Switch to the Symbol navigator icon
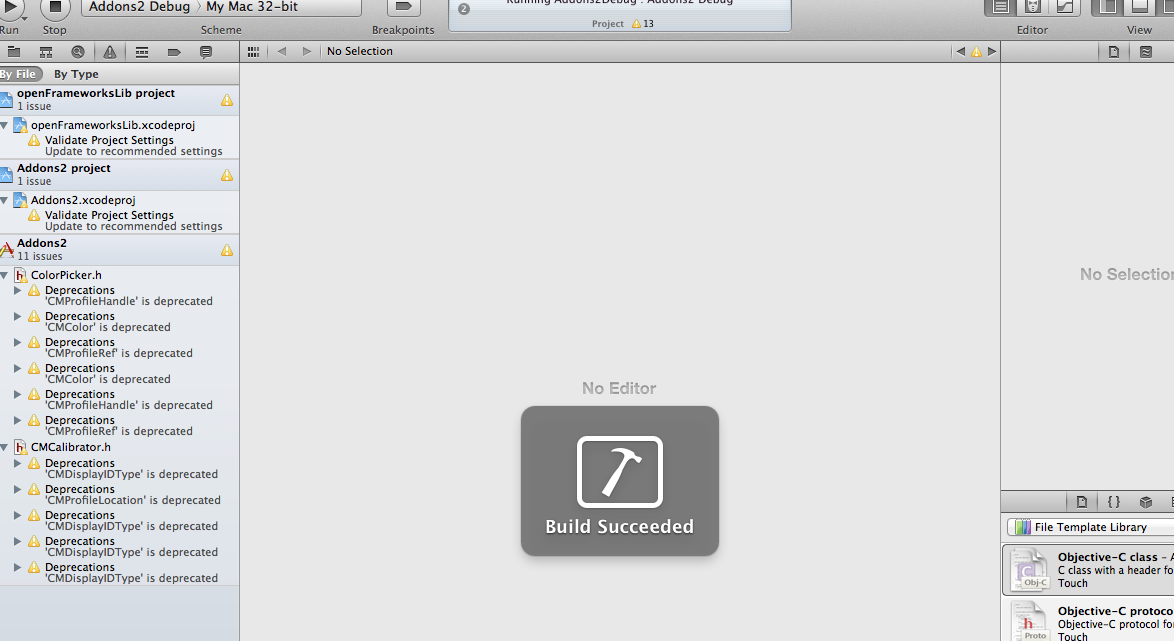 pyautogui.click(x=46, y=52)
